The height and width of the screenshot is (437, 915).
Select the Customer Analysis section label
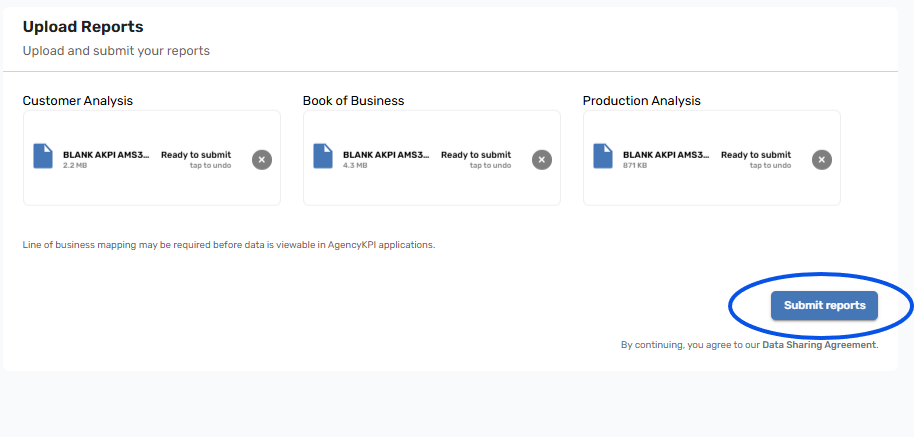coord(78,101)
